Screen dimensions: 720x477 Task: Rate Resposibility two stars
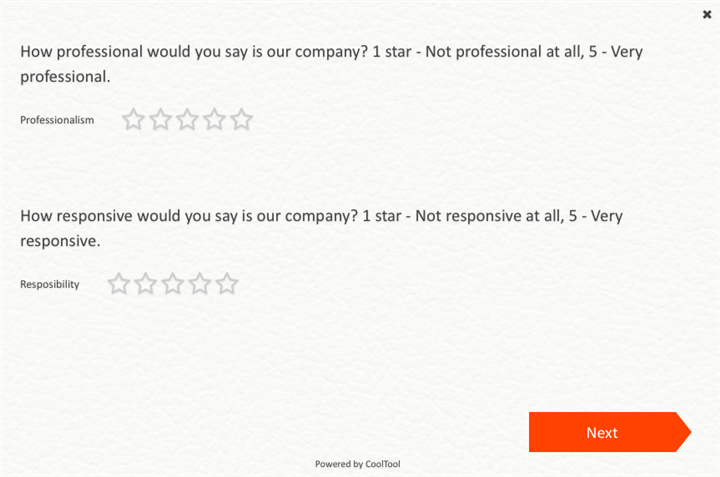[146, 284]
